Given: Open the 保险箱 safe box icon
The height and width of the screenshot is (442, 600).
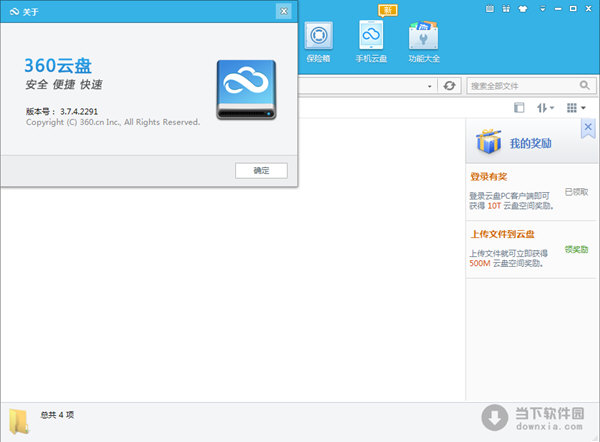Looking at the screenshot, I should pos(319,41).
